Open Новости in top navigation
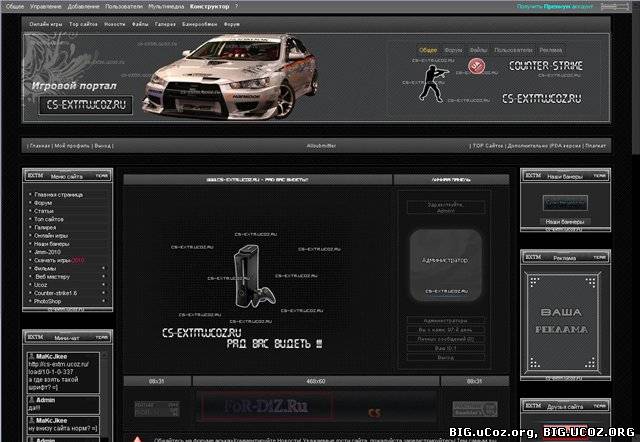This screenshot has width=640, height=442. coord(115,24)
